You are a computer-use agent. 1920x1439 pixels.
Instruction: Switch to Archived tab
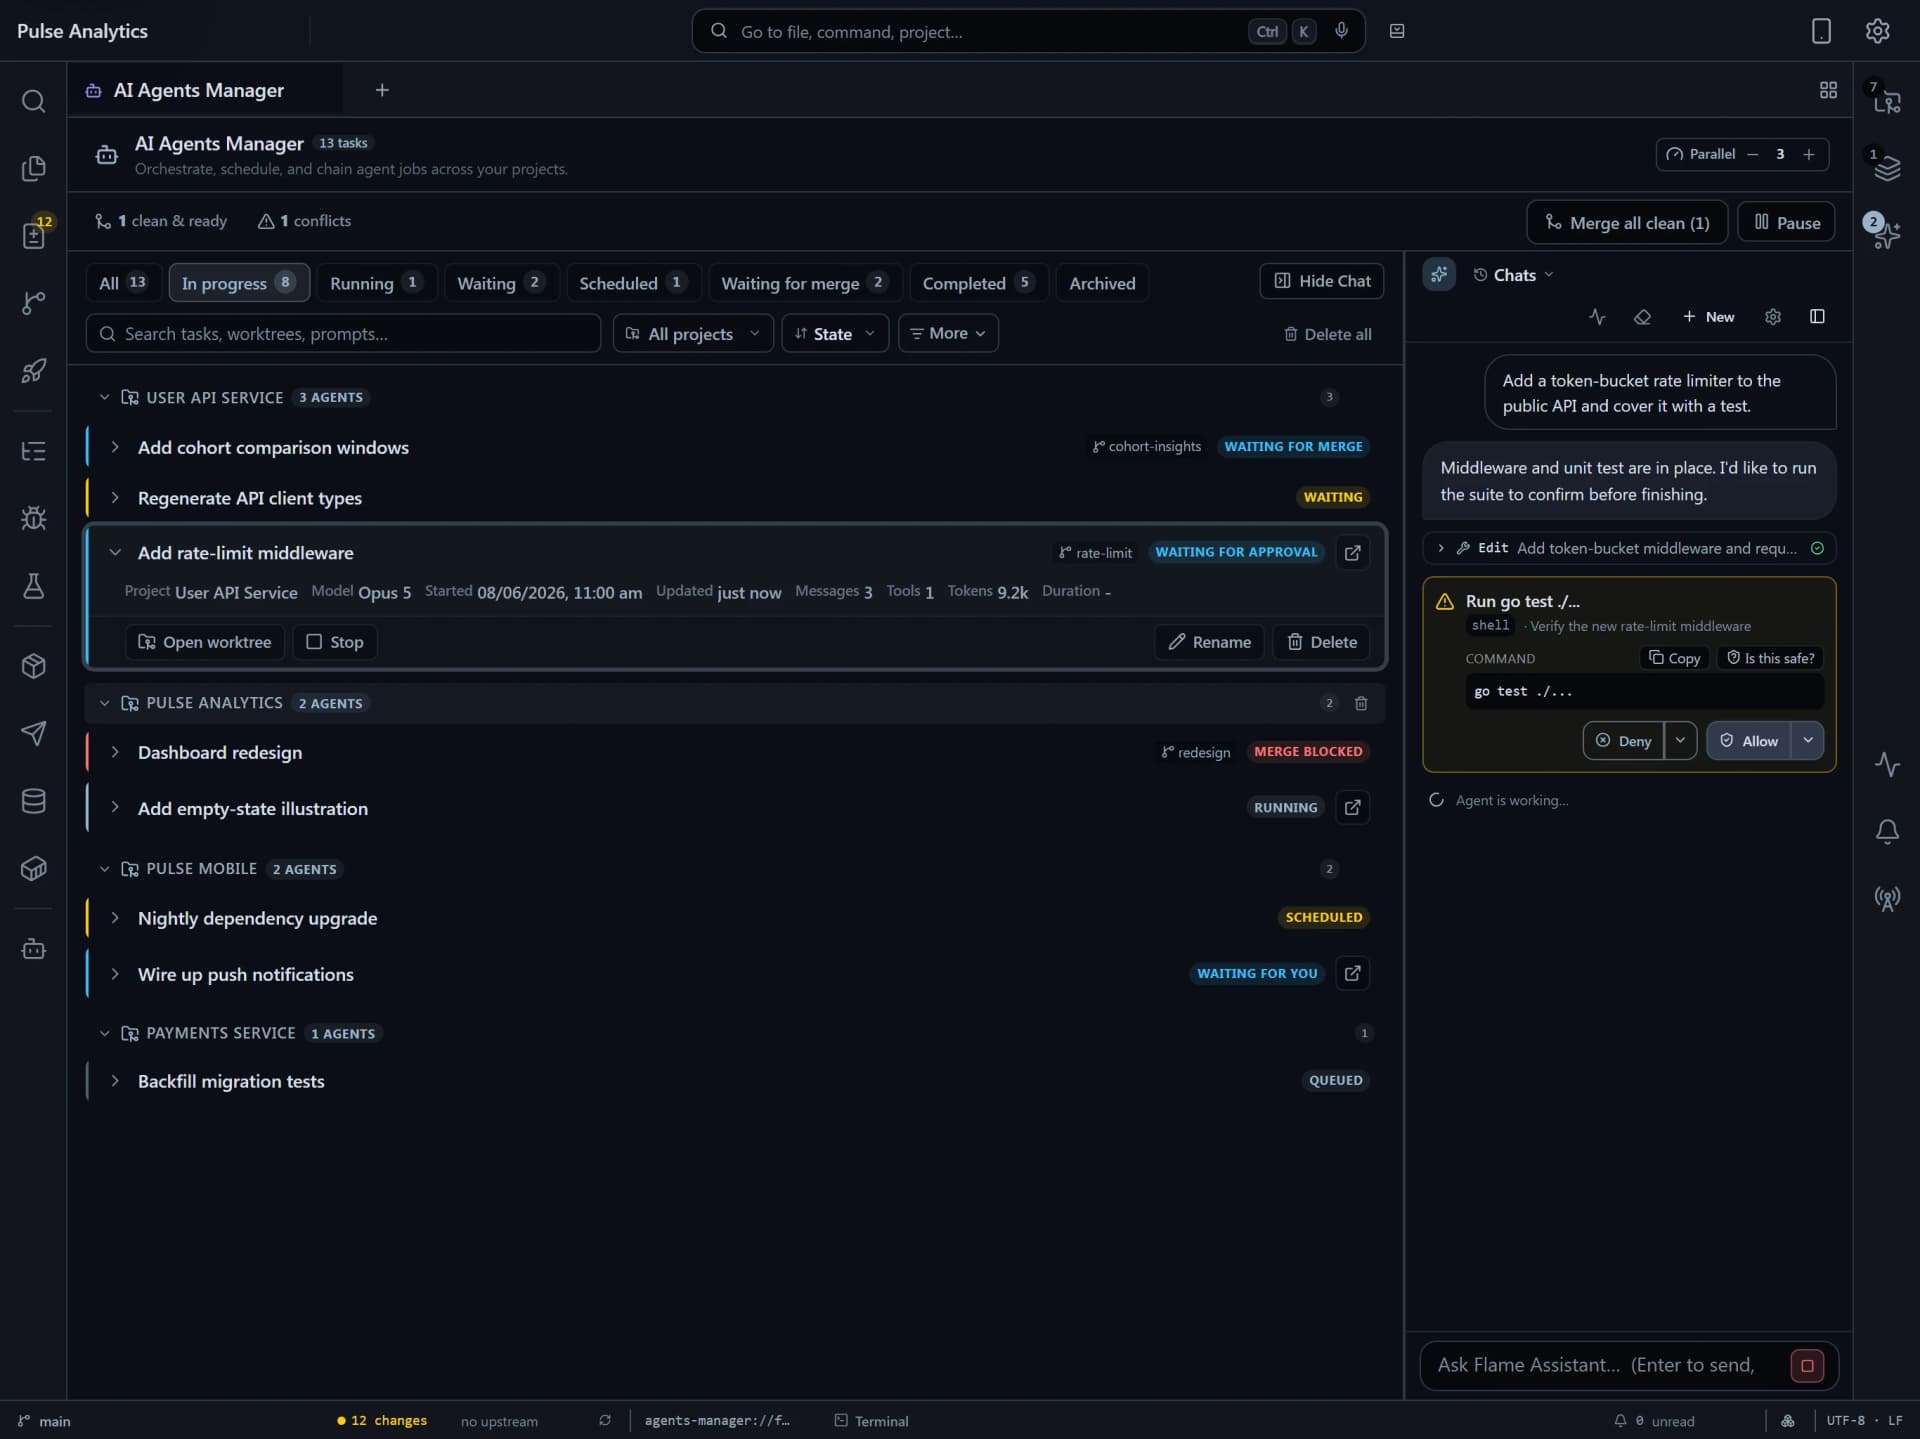pyautogui.click(x=1102, y=283)
